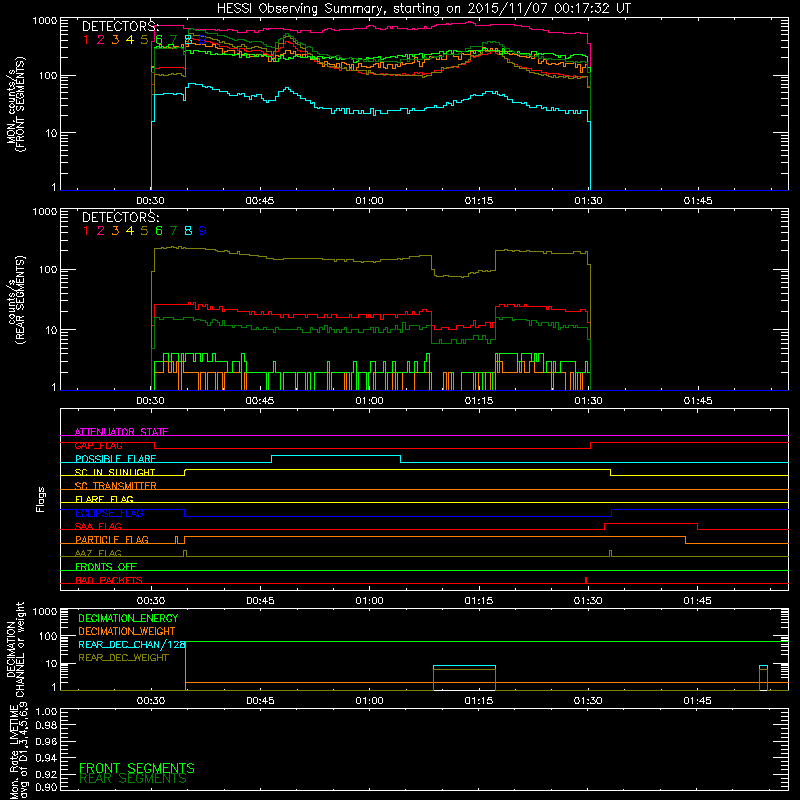Select the 'DECIMATION_WEIGHT' legend label
Image resolution: width=800 pixels, height=800 pixels.
pos(127,631)
